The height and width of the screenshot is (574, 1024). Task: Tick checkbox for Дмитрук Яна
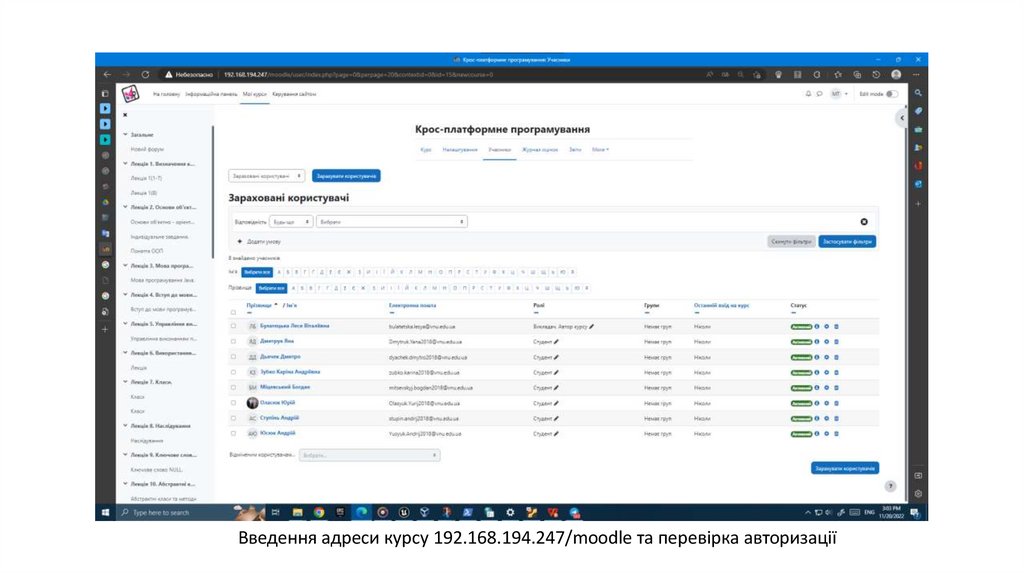pos(233,342)
